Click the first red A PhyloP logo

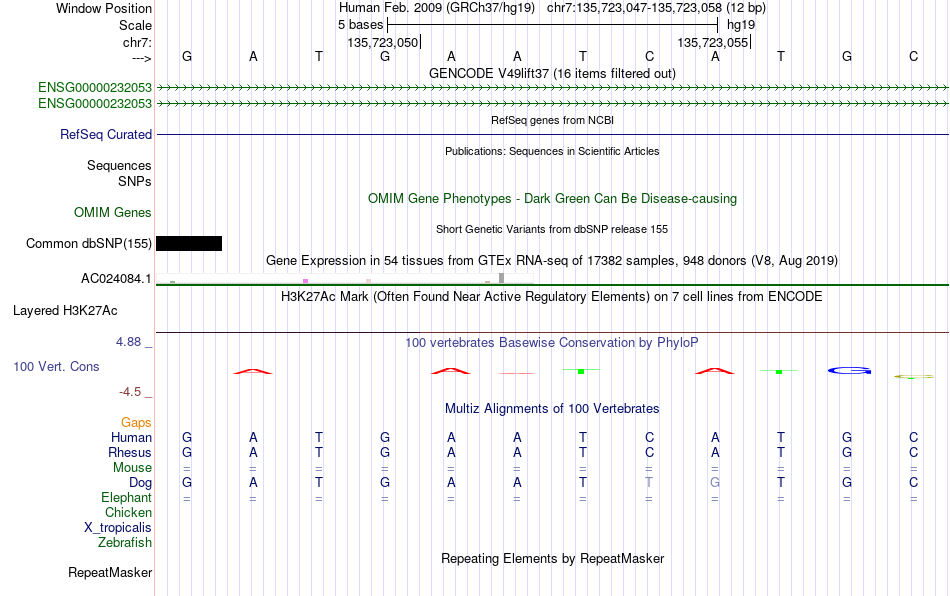(x=253, y=371)
